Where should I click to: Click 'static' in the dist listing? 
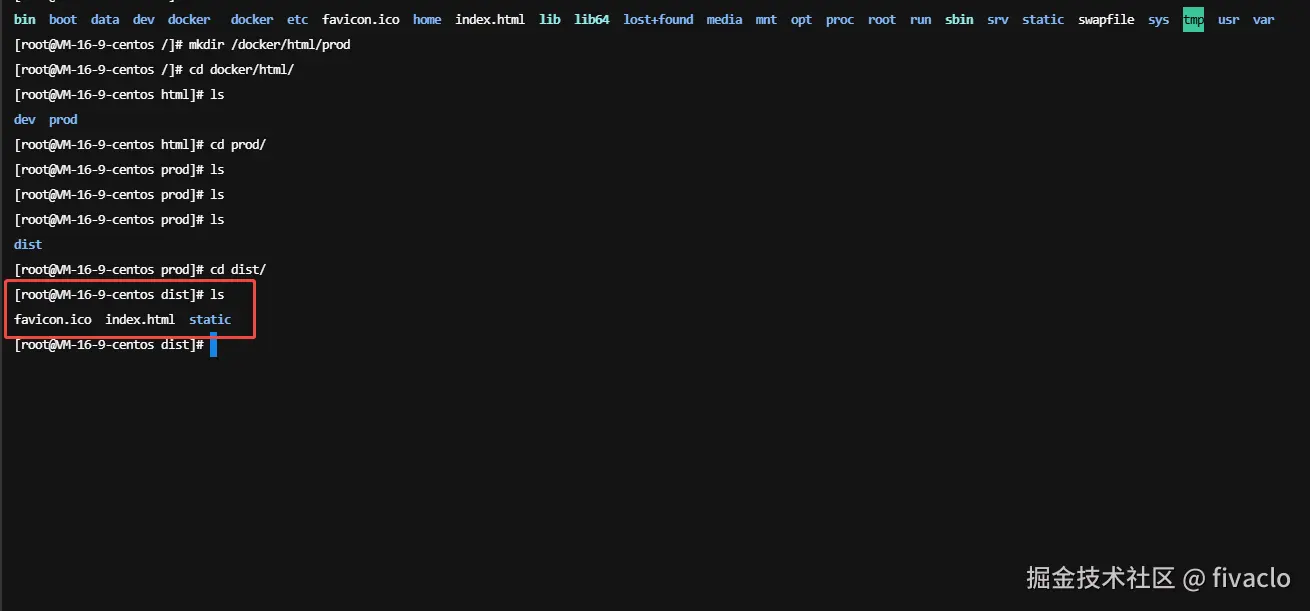click(x=210, y=320)
